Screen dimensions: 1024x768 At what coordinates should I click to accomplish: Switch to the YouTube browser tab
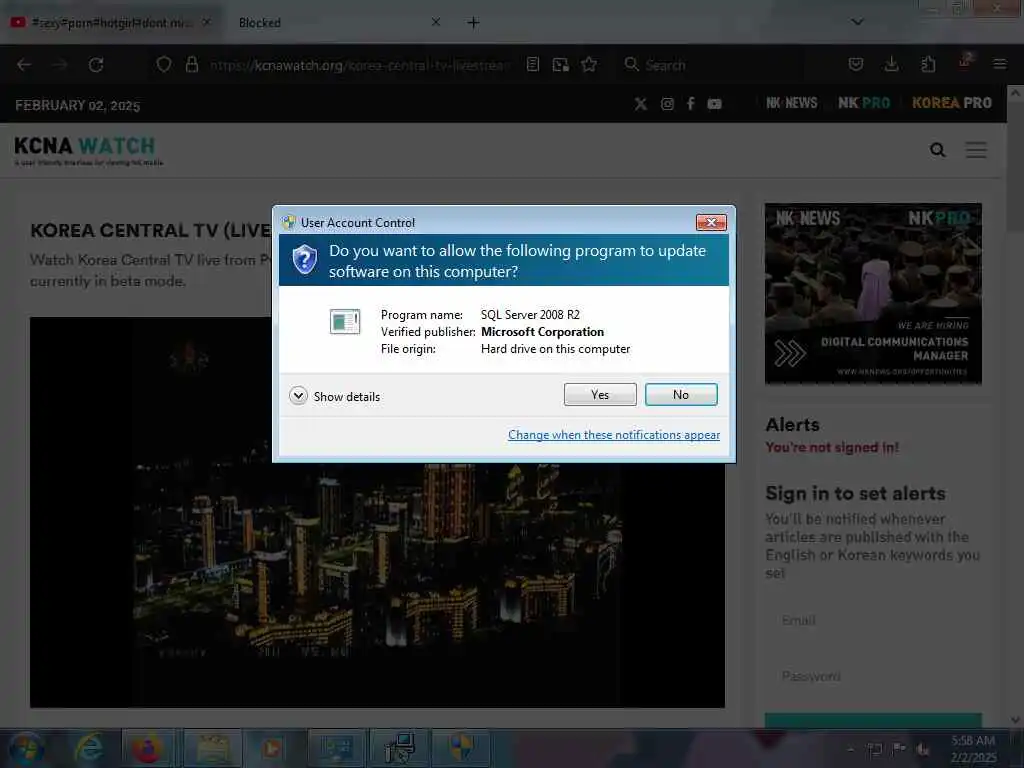tap(111, 23)
